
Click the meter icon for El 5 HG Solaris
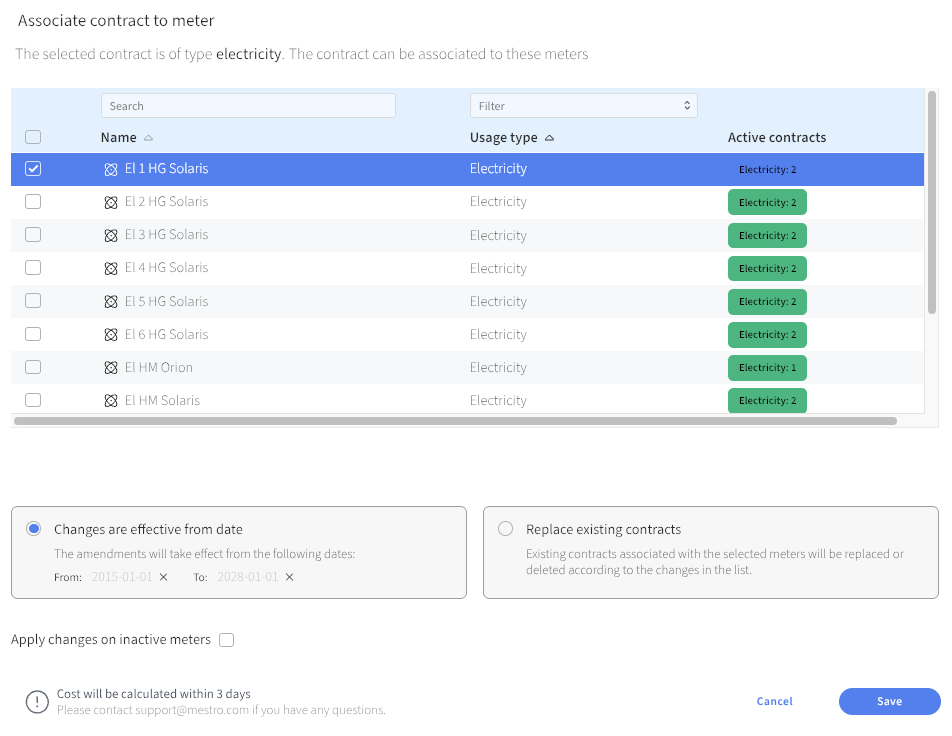pos(110,302)
